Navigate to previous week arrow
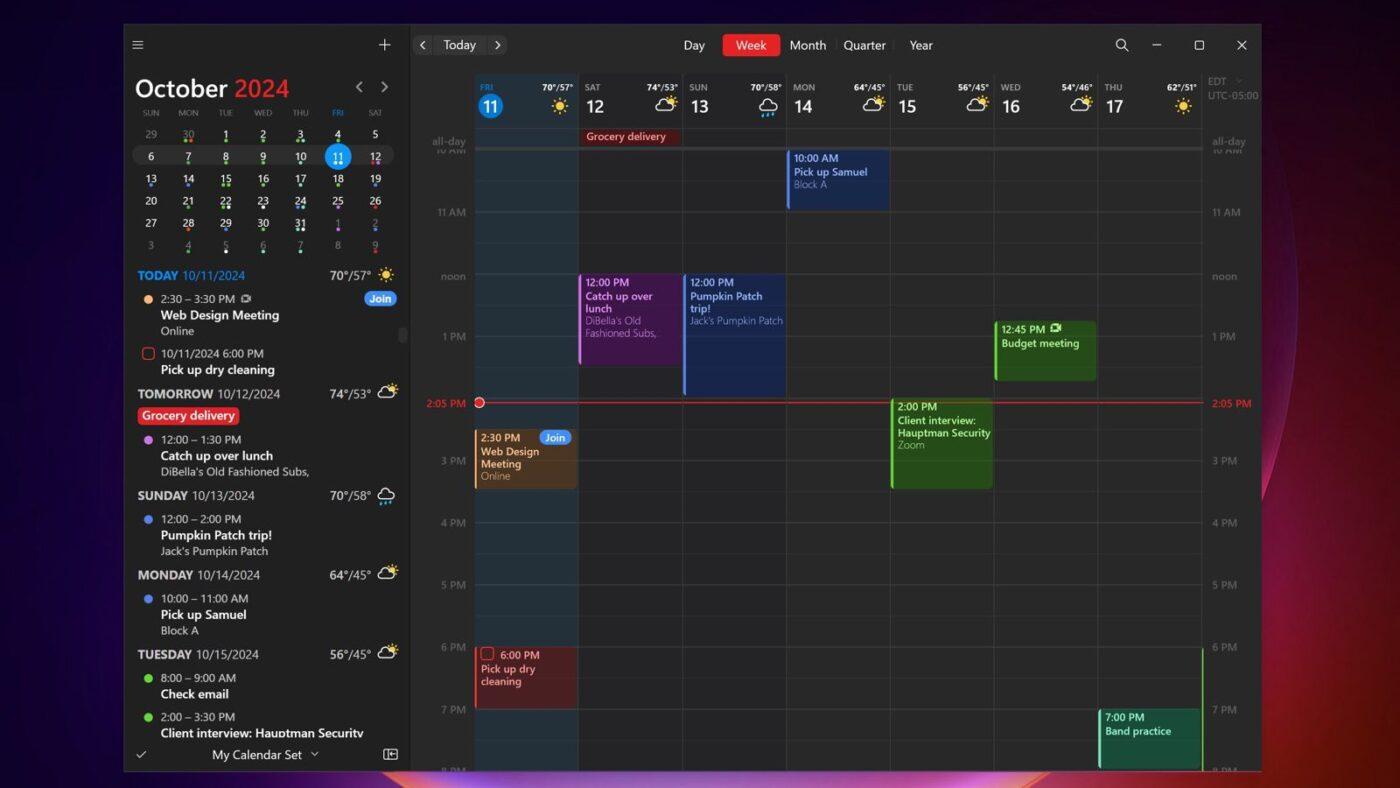This screenshot has width=1400, height=788. pyautogui.click(x=423, y=45)
